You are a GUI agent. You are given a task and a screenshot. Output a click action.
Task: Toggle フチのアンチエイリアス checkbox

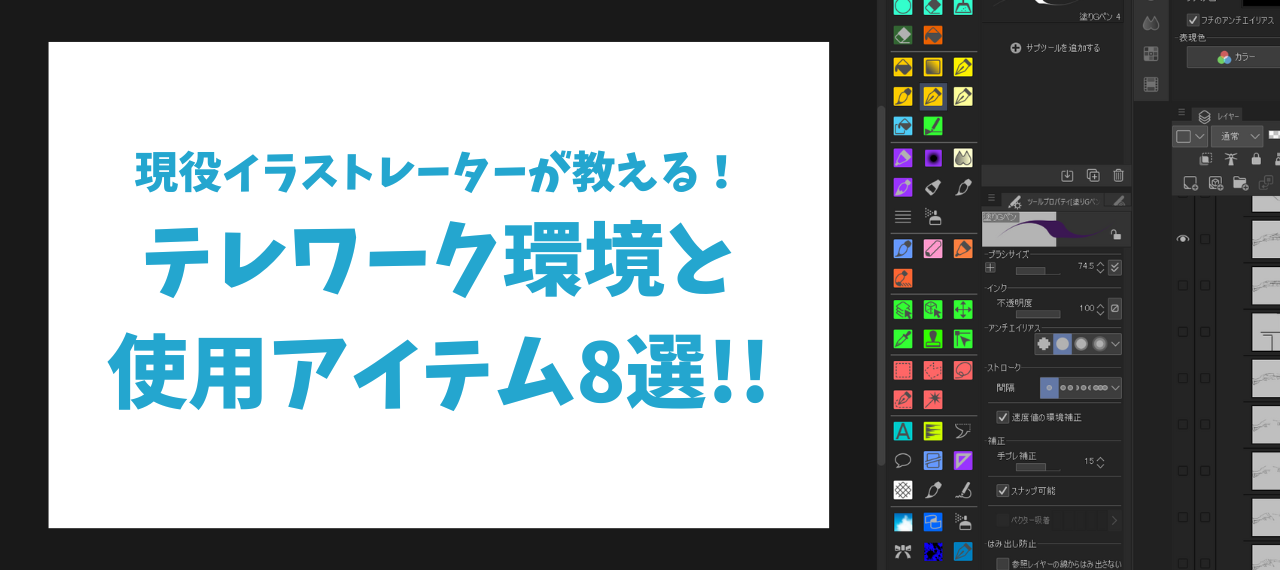point(1193,20)
